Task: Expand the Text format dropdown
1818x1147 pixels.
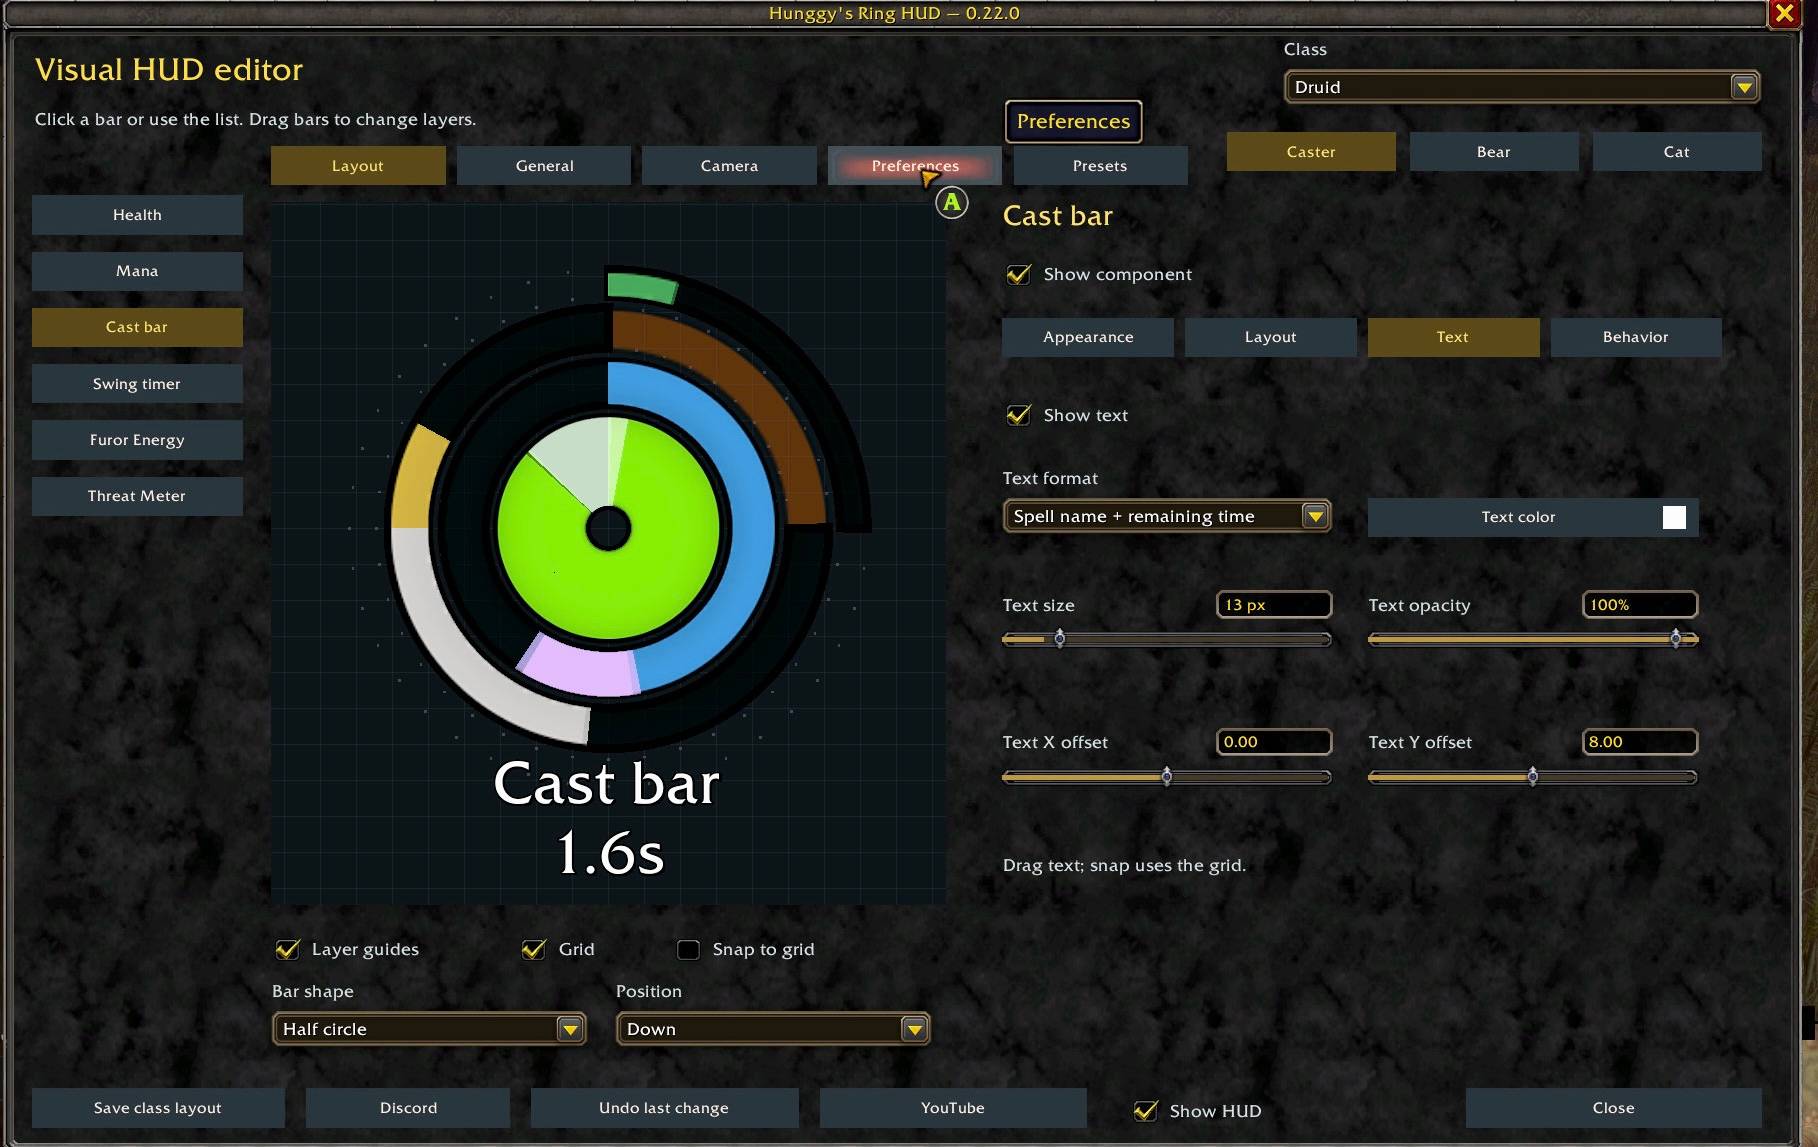Action: (1166, 516)
